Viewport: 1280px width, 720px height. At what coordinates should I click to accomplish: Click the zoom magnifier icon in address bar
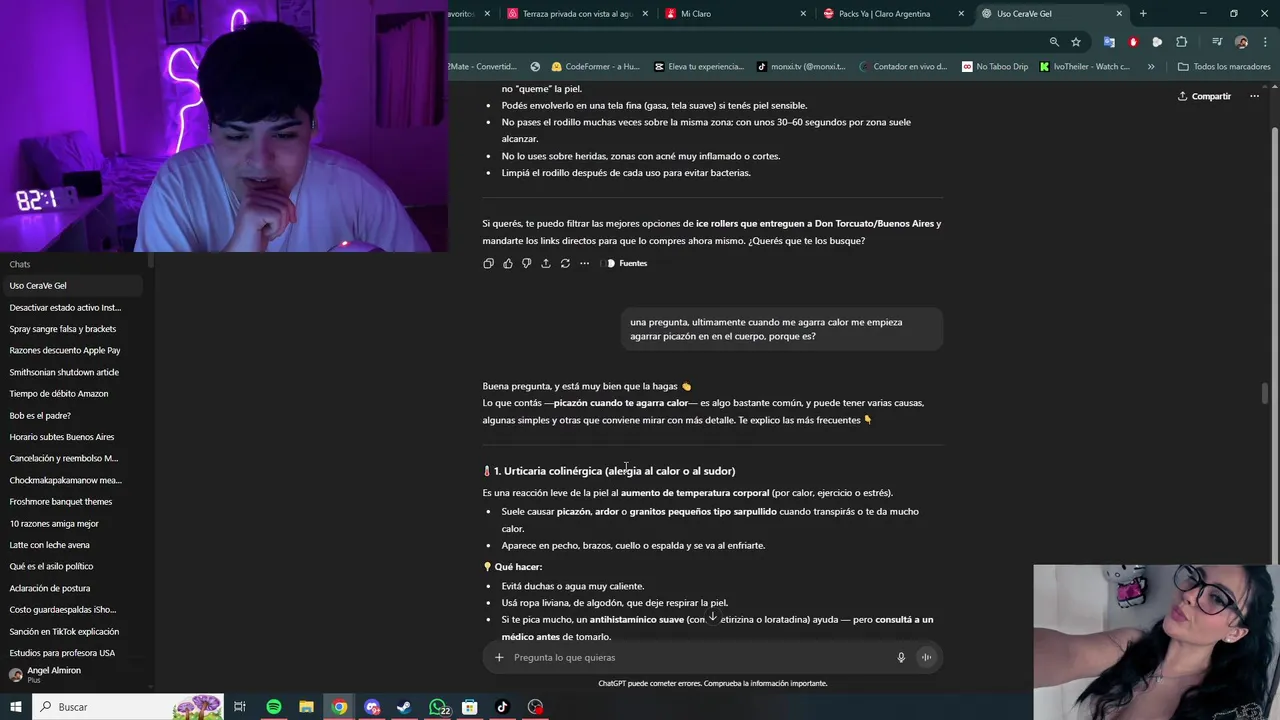coord(1054,42)
